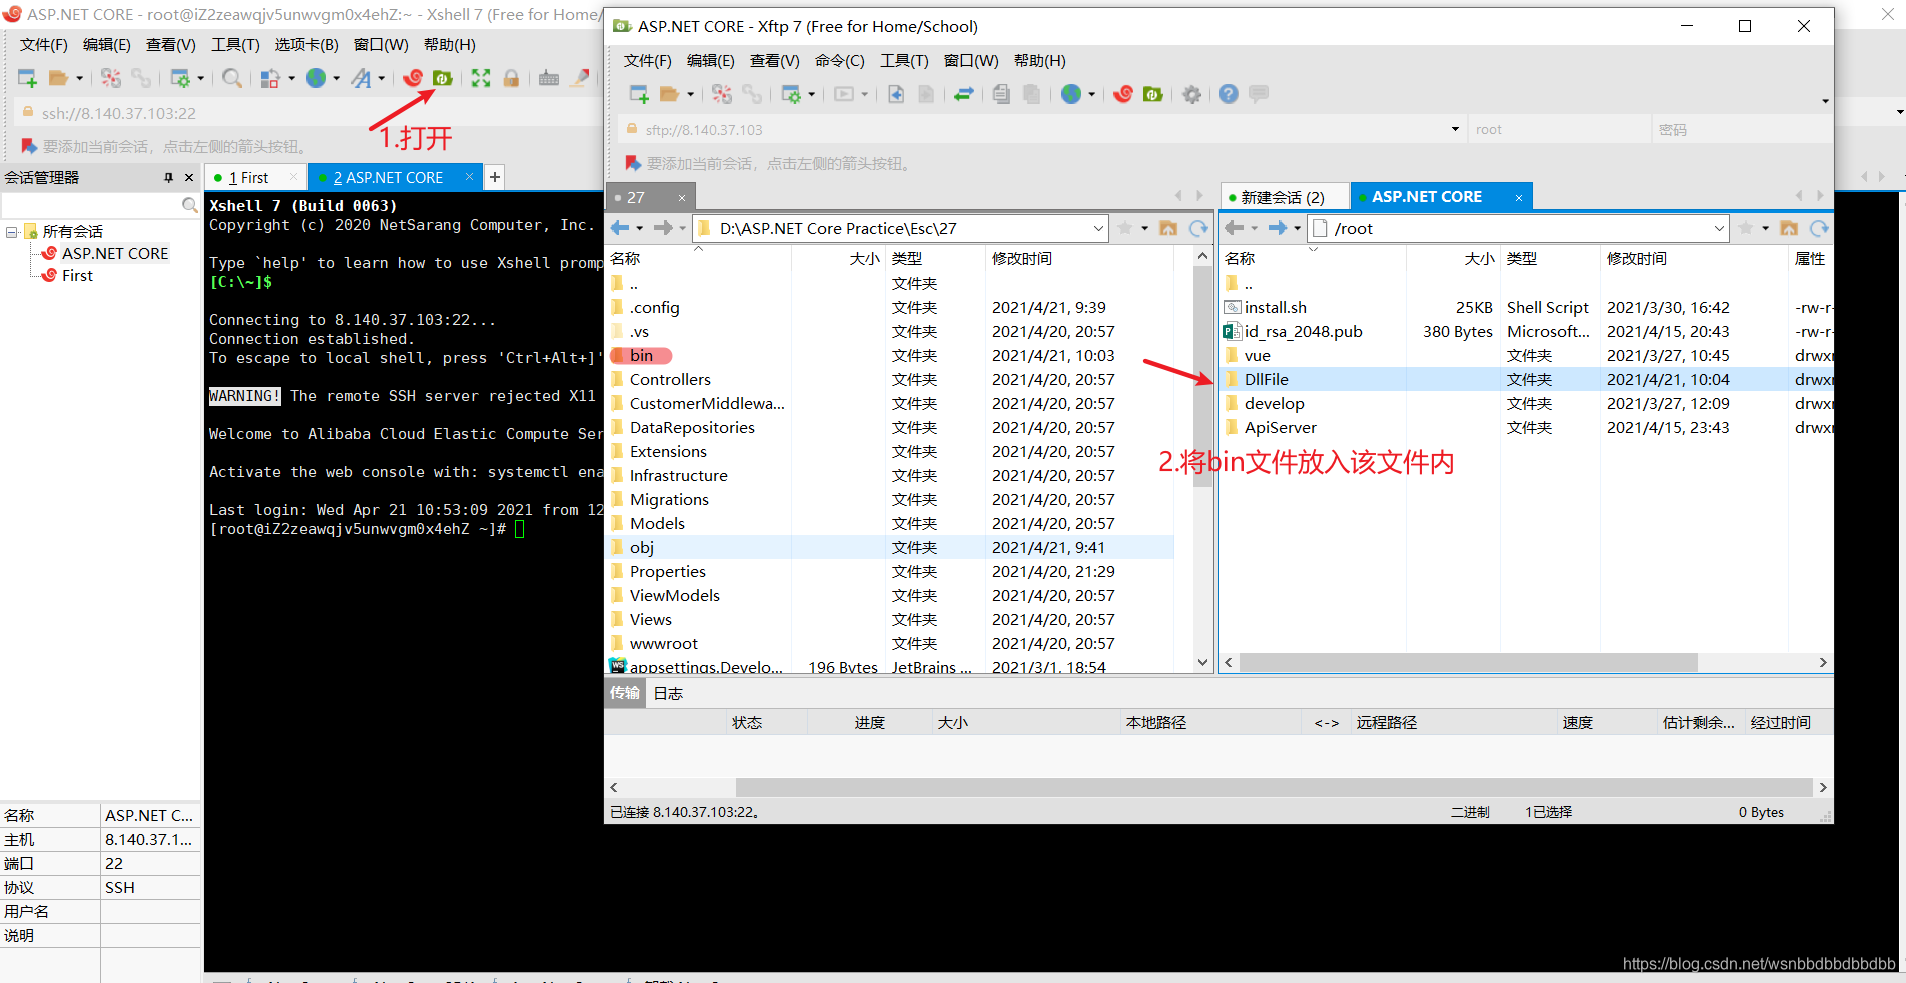Select install.sh in remote pane
This screenshot has width=1906, height=983.
click(x=1275, y=308)
